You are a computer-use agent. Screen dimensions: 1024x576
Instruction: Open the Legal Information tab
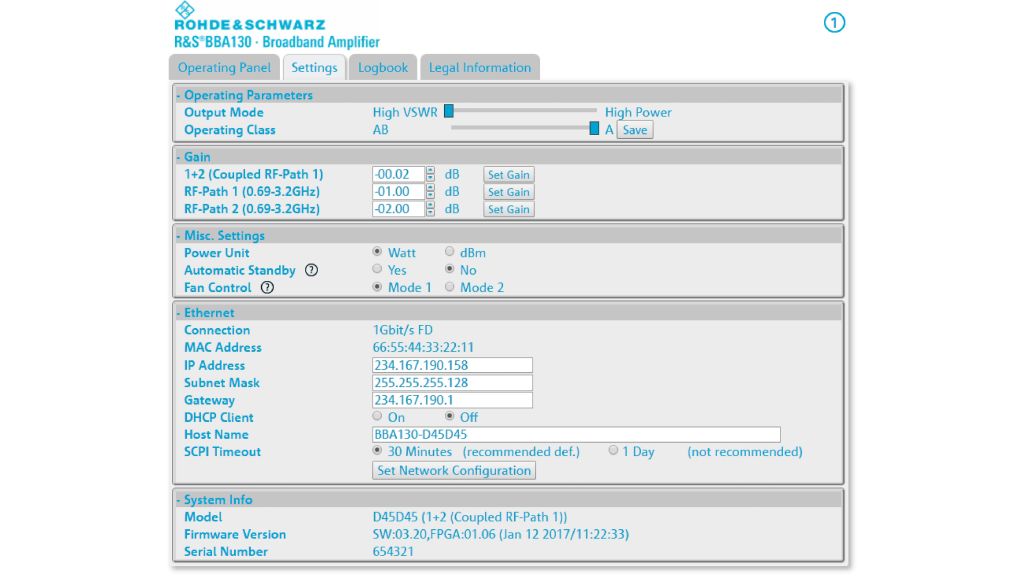479,68
